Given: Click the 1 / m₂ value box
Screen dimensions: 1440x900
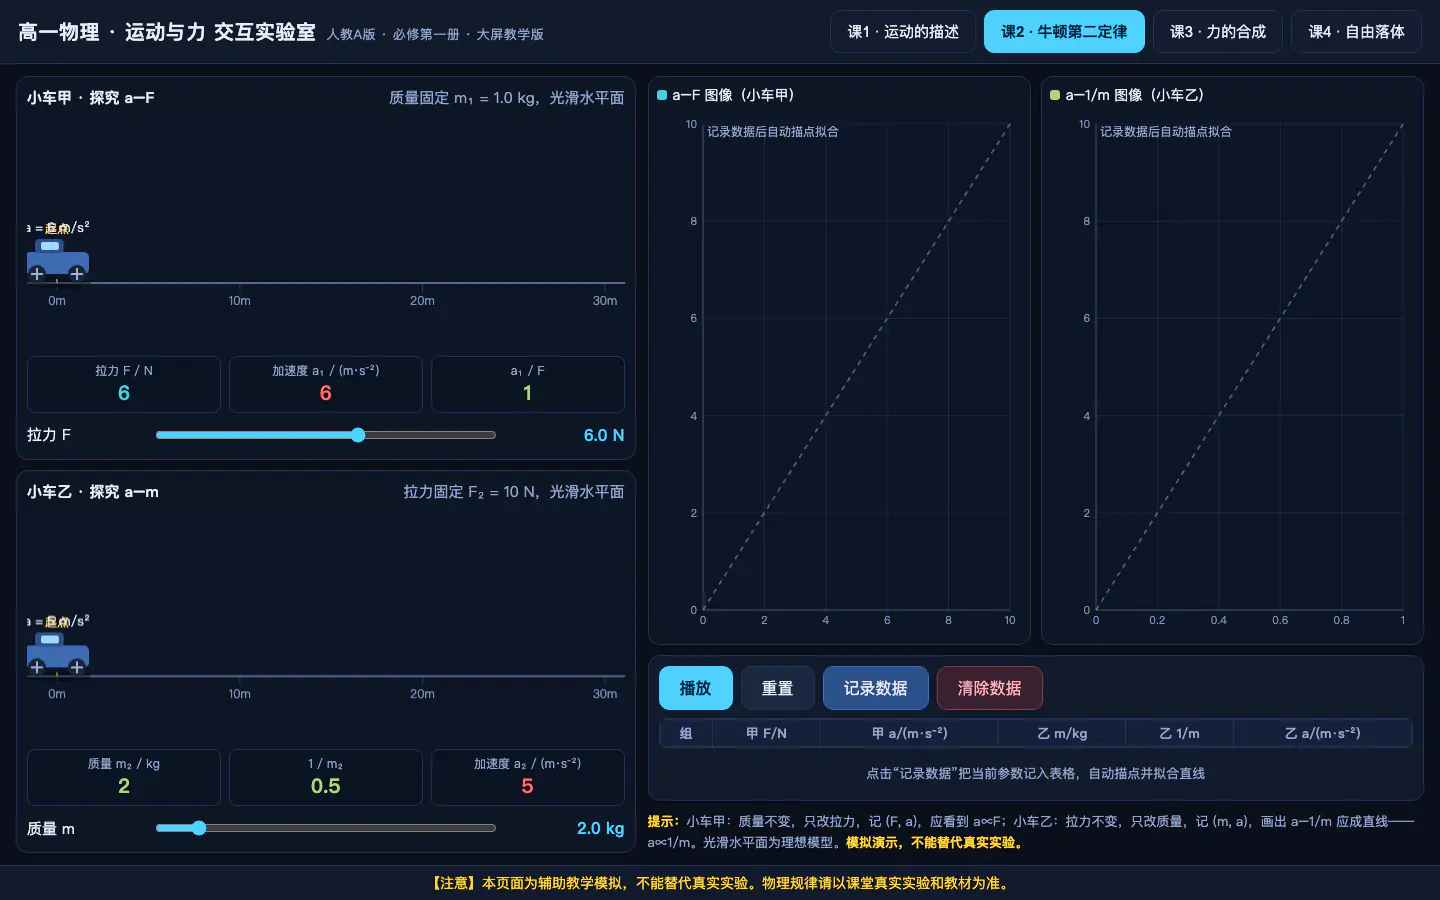Looking at the screenshot, I should tap(326, 777).
